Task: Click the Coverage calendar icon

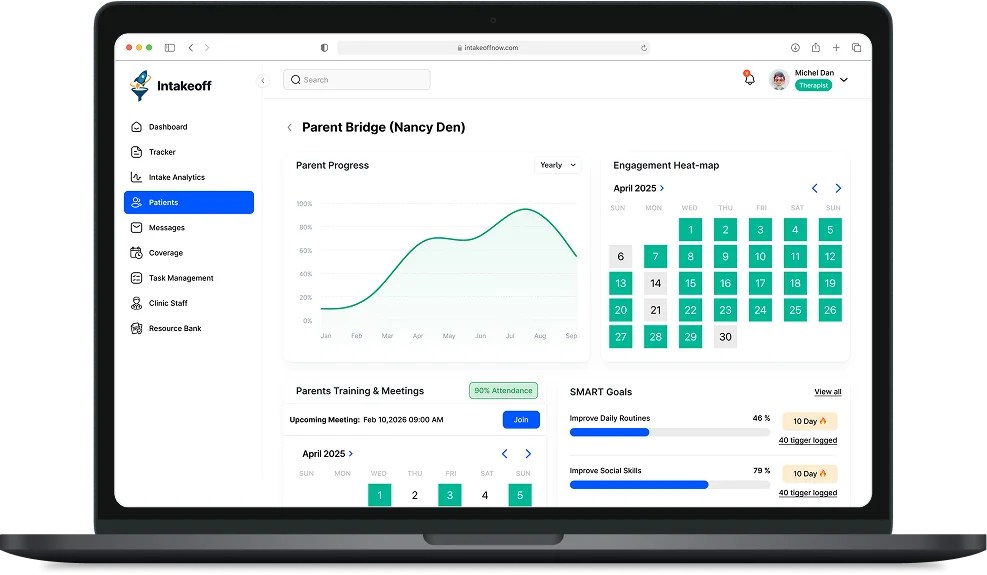Action: coord(136,253)
